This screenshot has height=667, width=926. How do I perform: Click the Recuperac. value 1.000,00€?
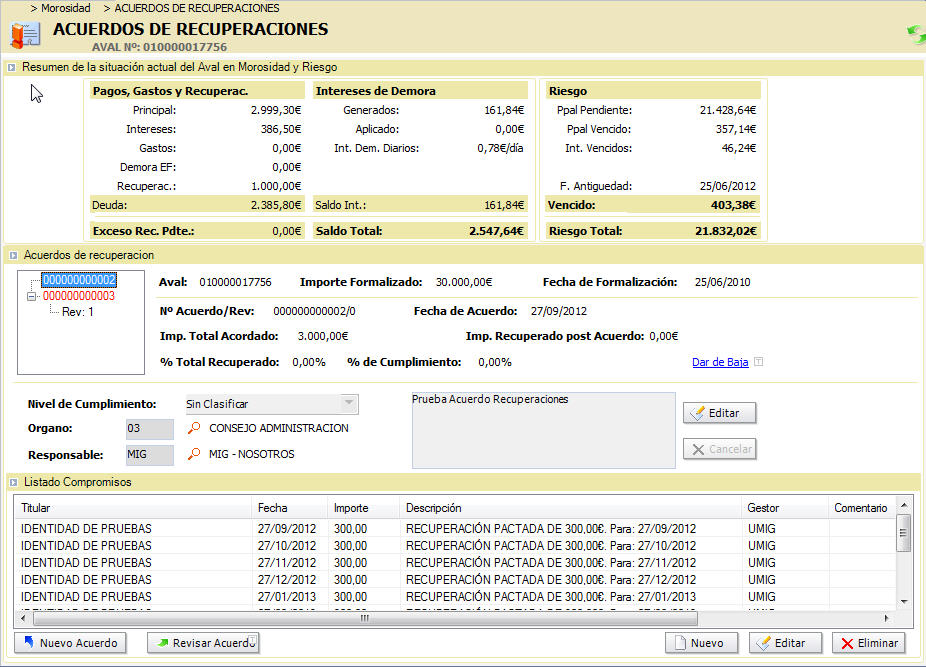tap(276, 186)
